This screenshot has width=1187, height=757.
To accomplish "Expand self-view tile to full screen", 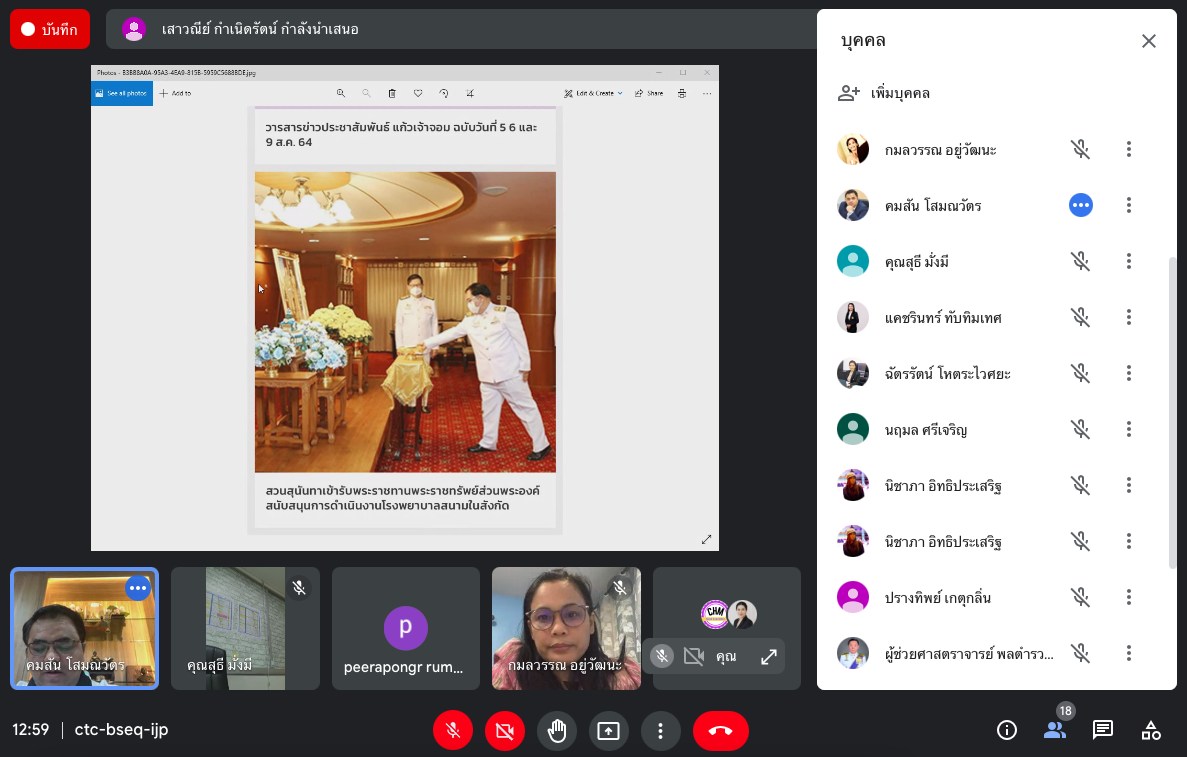I will (x=769, y=657).
